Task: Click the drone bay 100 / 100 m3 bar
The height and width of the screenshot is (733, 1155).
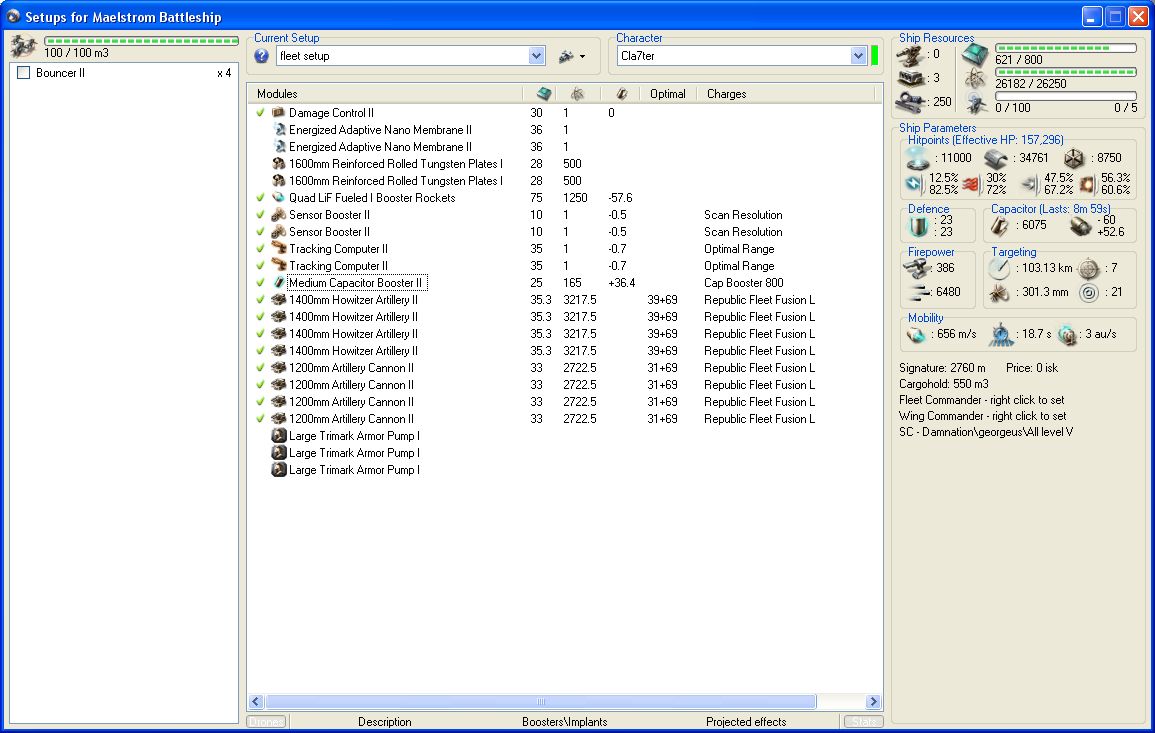Action: pyautogui.click(x=141, y=41)
